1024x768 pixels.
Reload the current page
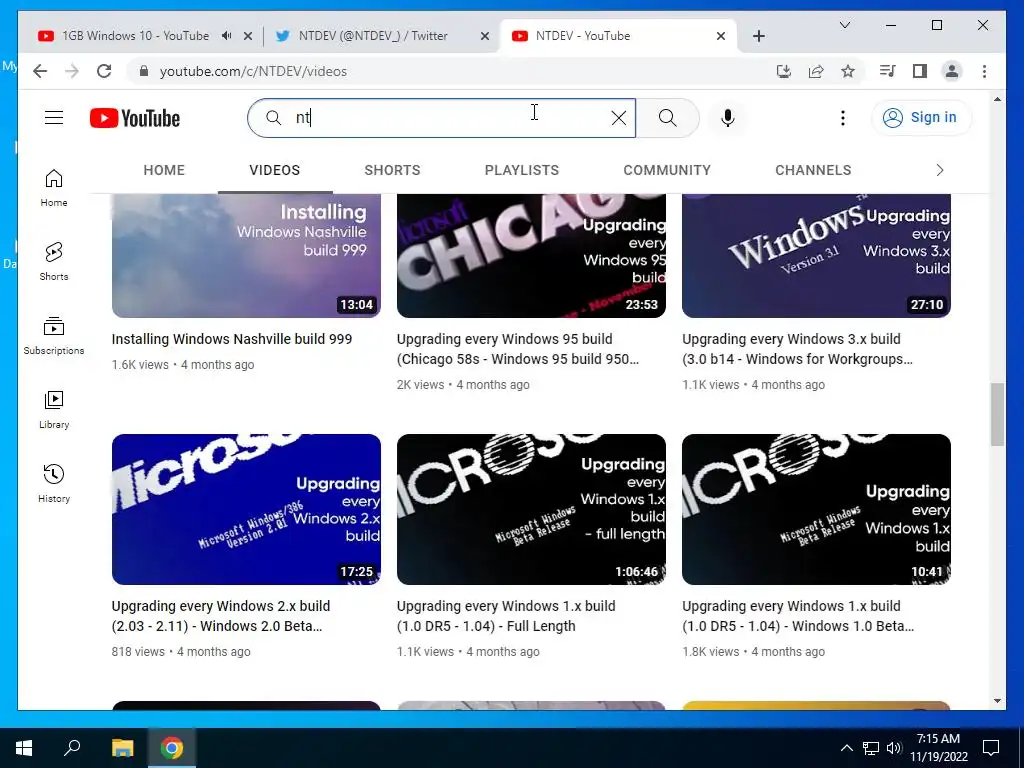pyautogui.click(x=104, y=71)
